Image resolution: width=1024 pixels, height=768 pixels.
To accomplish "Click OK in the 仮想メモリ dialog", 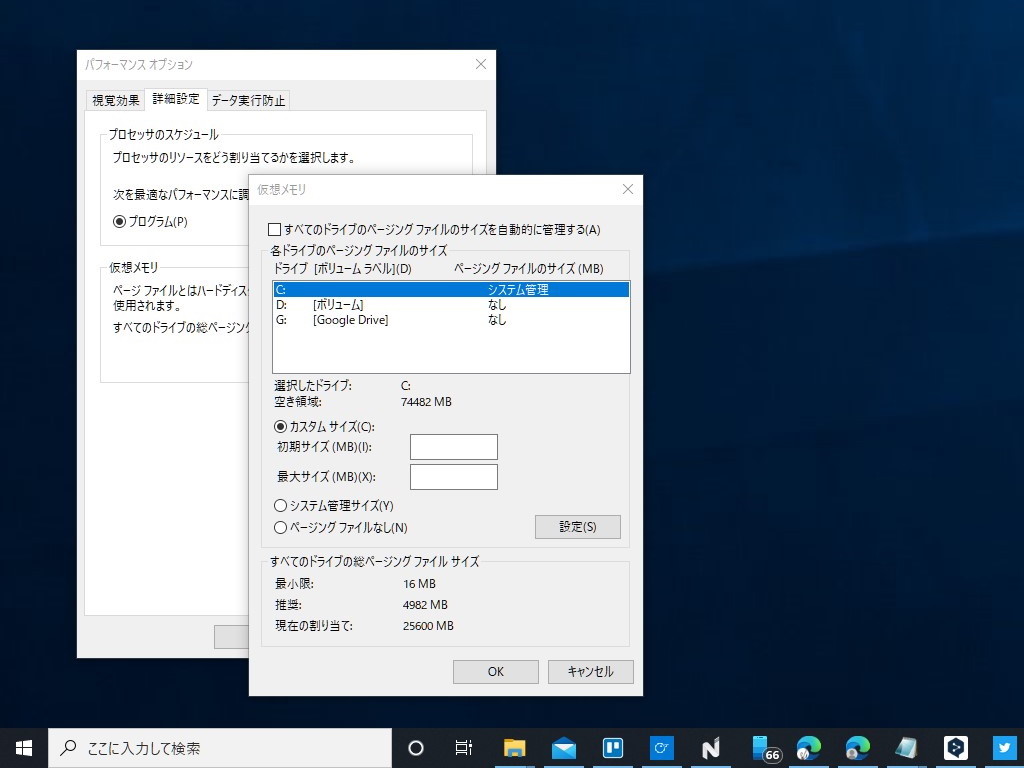I will click(495, 672).
